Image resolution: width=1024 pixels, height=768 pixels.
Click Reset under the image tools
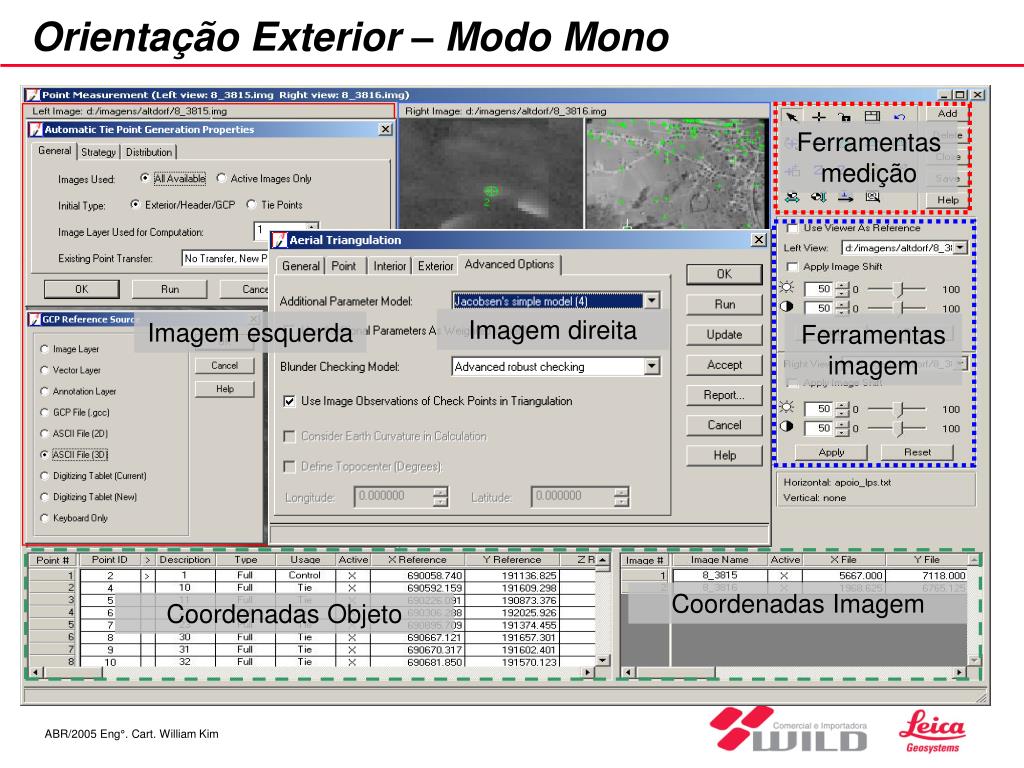[917, 452]
